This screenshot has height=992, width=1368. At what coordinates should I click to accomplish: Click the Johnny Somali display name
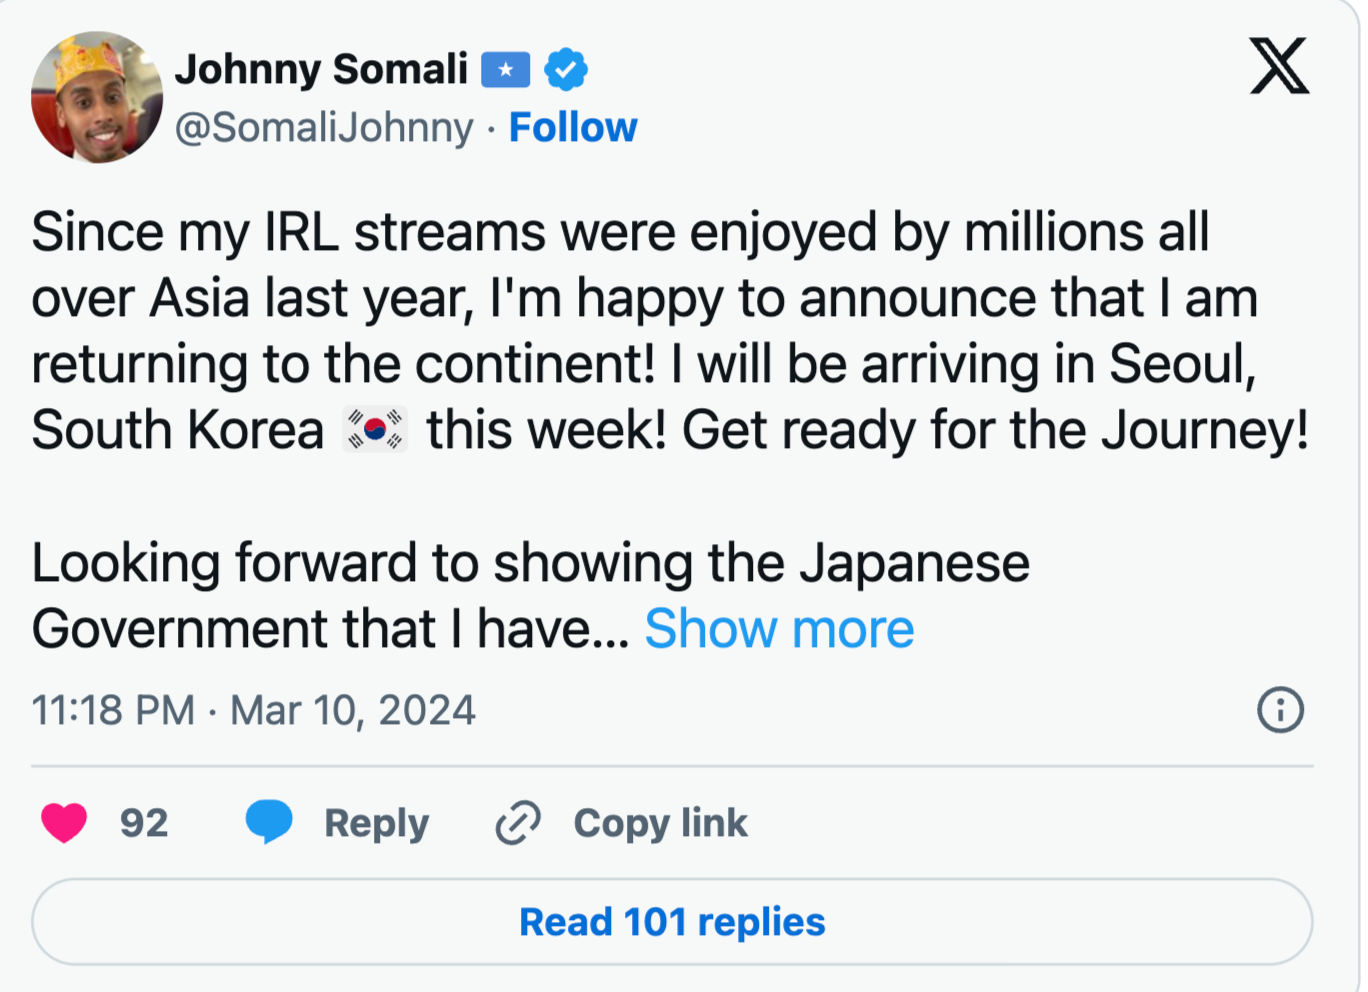coord(321,69)
